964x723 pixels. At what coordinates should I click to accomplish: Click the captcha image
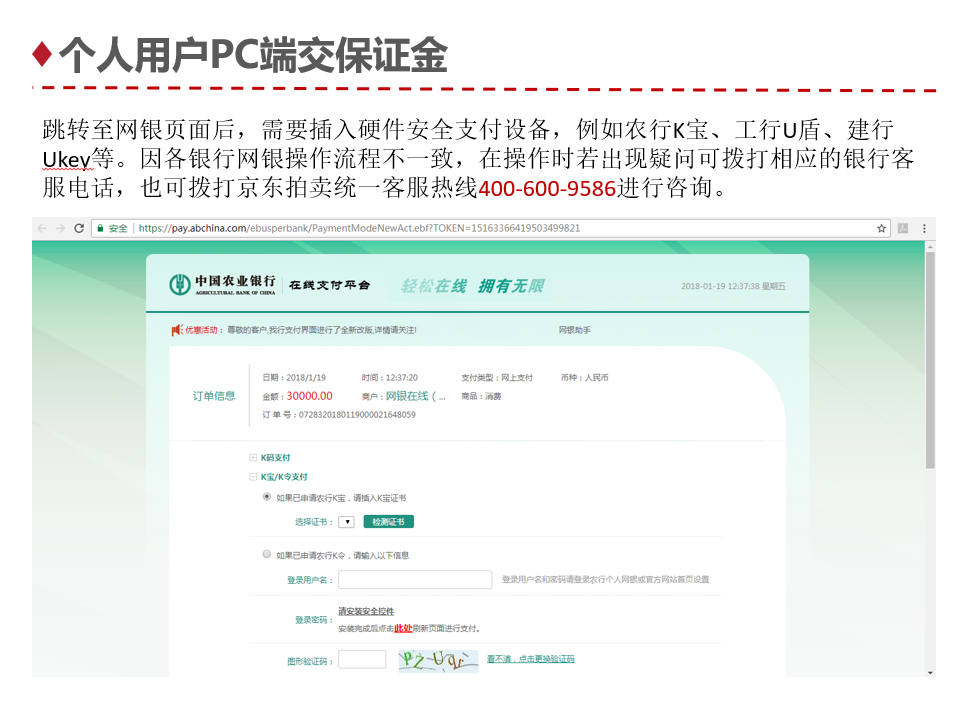point(438,661)
